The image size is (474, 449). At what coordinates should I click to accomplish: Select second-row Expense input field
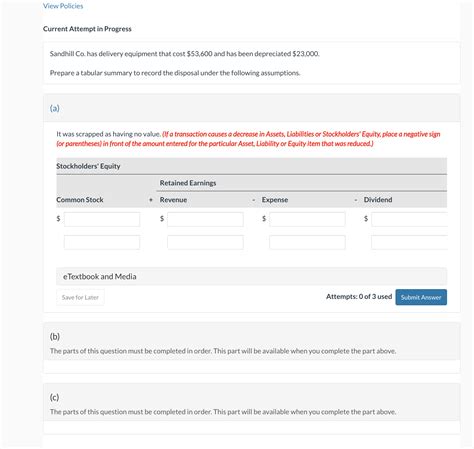click(x=307, y=242)
